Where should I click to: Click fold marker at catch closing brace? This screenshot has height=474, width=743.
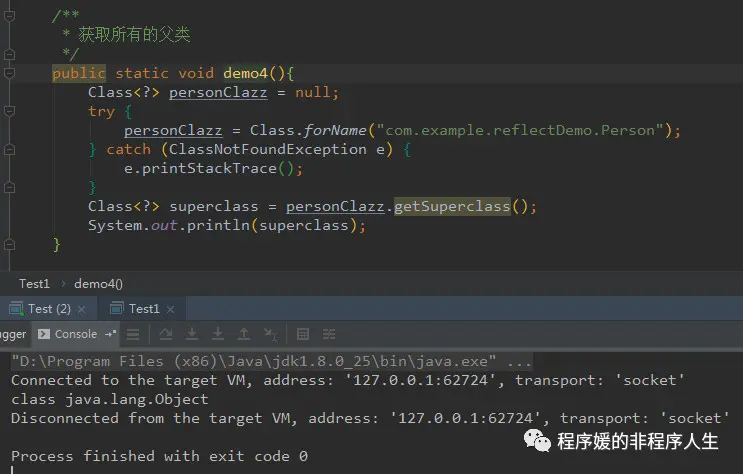point(9,188)
